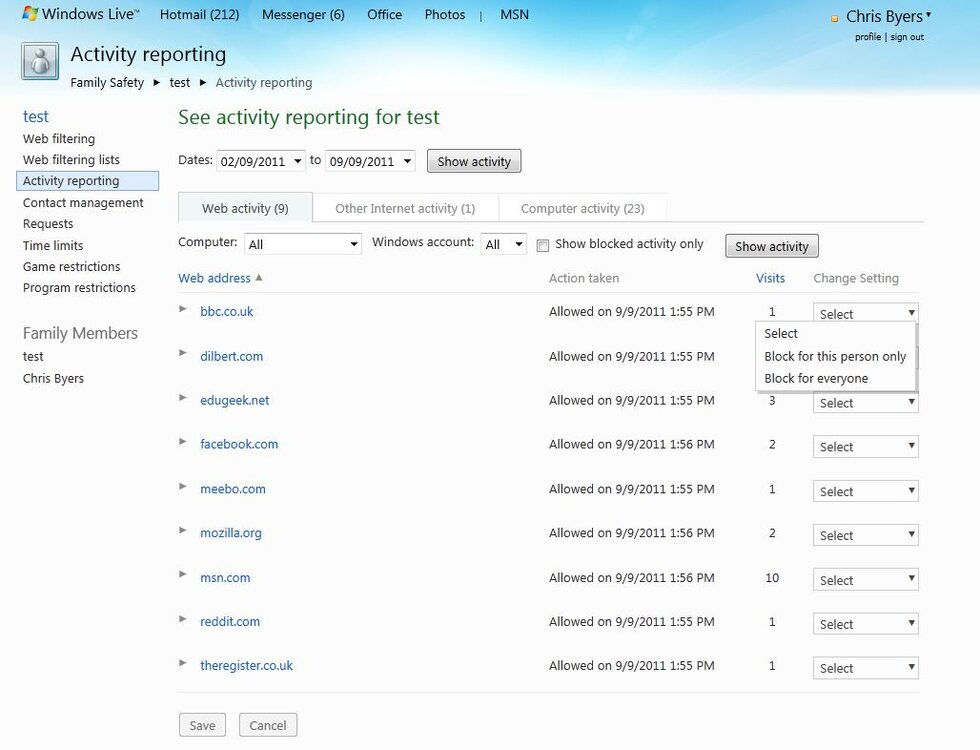Switch to Computer activity (23) tab

click(x=582, y=208)
